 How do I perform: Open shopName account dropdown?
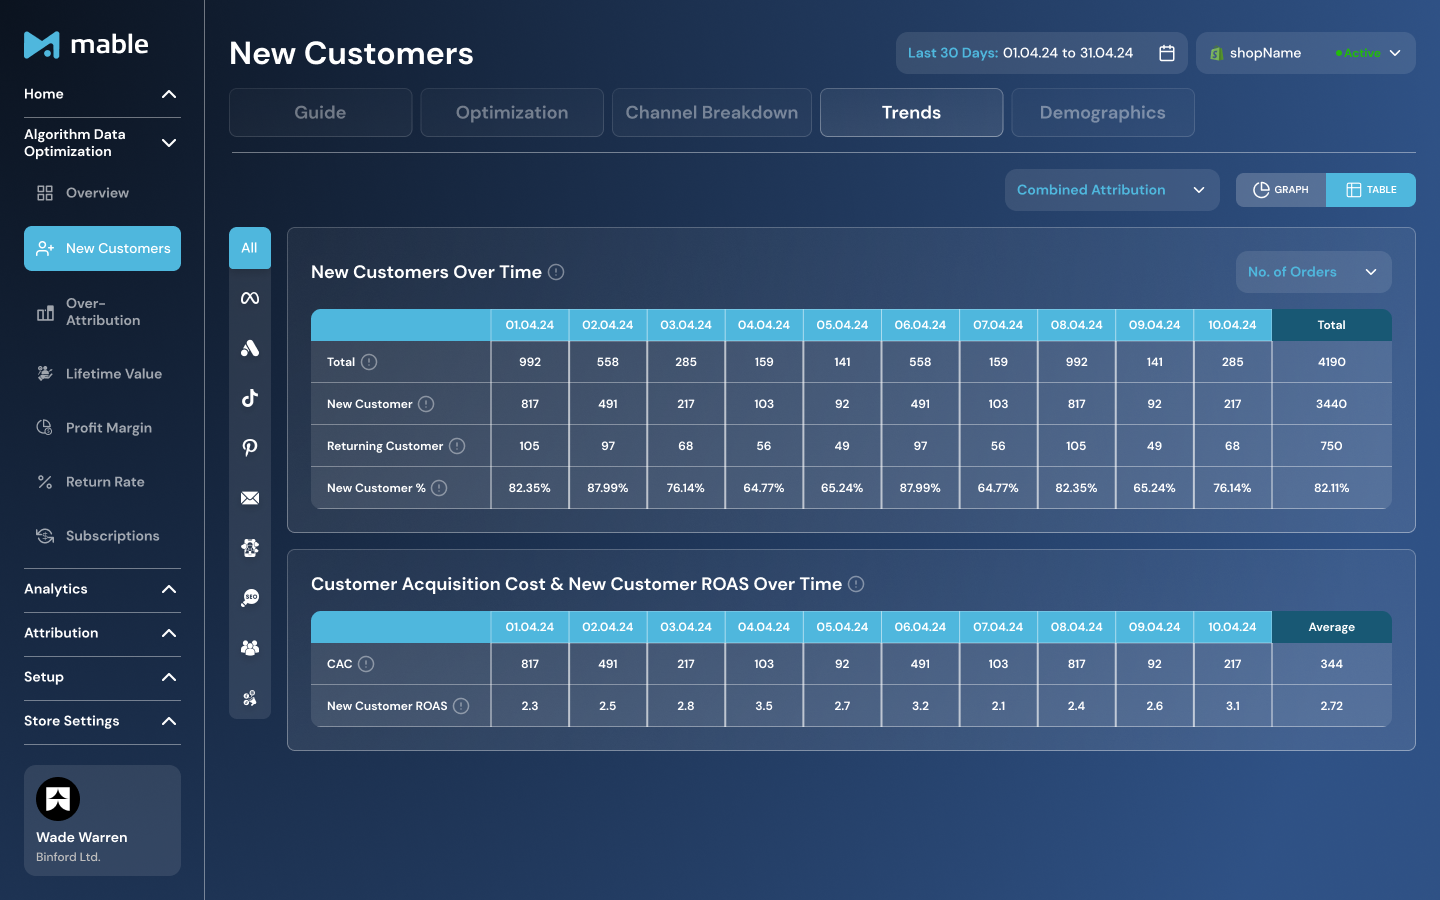(1306, 53)
